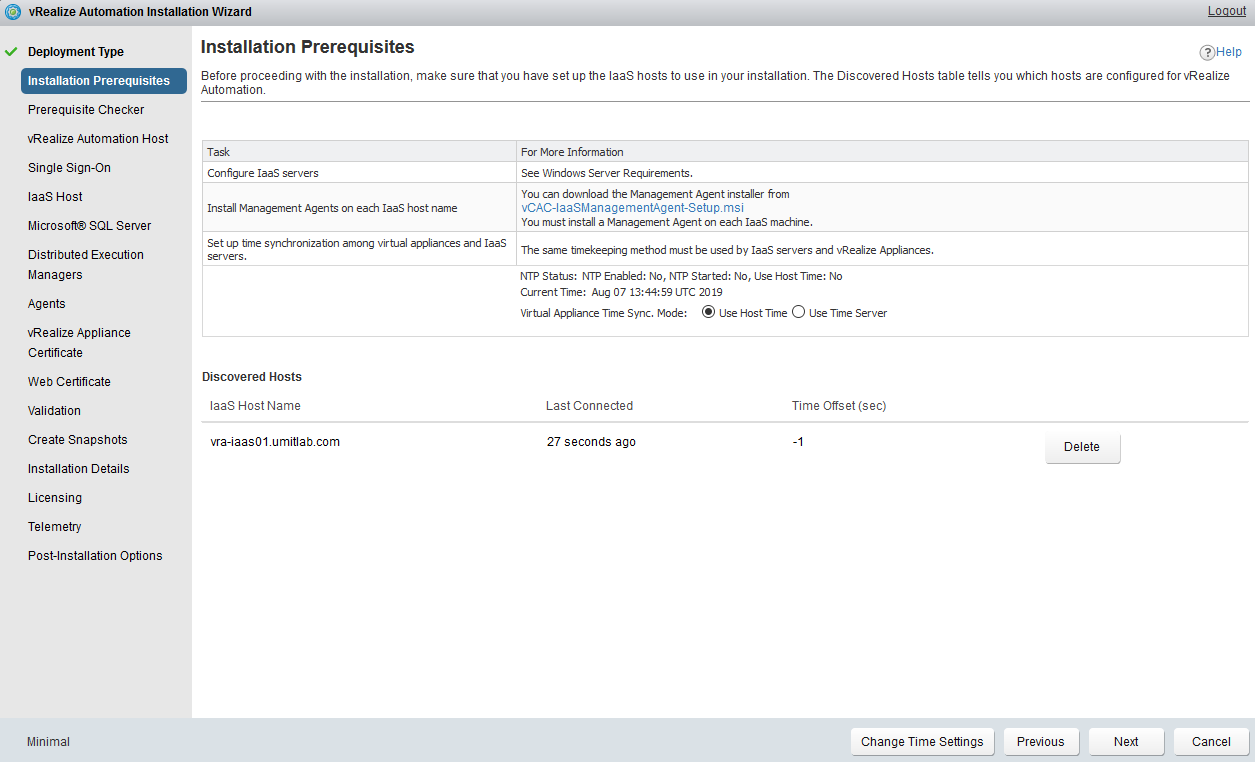Select the Licensing step in sidebar
Image resolution: width=1255 pixels, height=762 pixels.
tap(55, 498)
